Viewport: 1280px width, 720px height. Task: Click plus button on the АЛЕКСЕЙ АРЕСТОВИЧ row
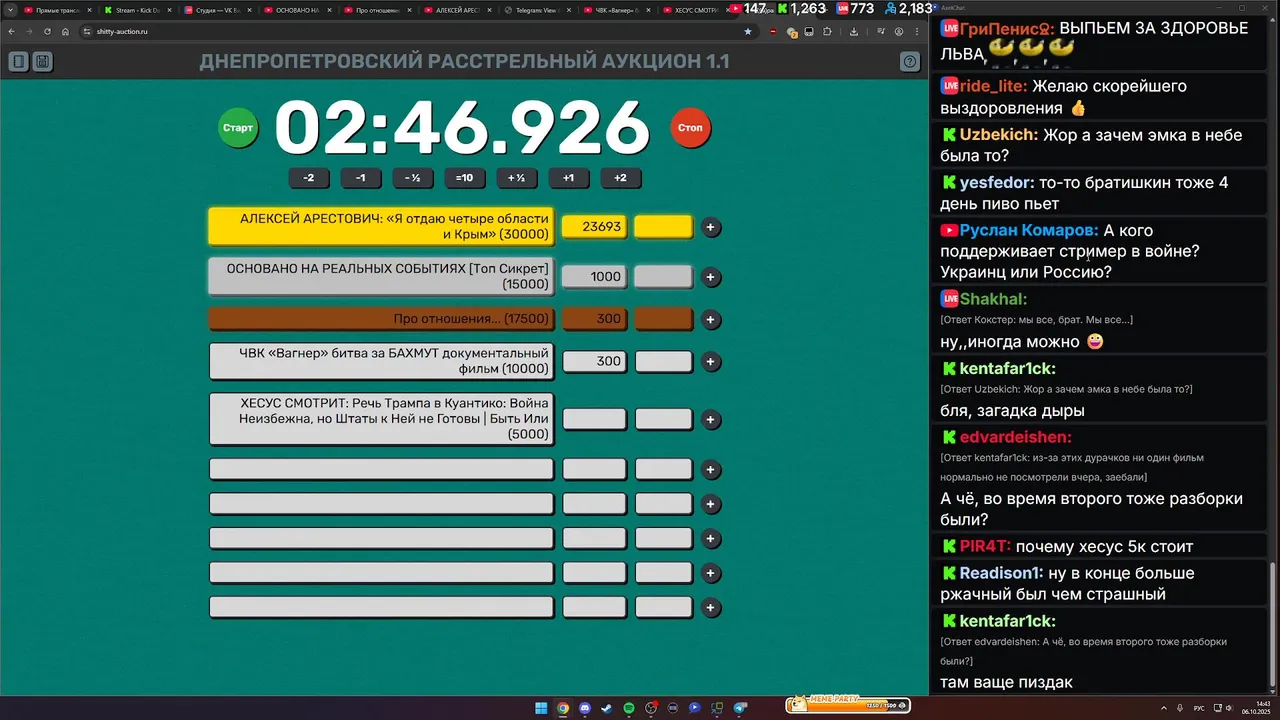coord(711,227)
